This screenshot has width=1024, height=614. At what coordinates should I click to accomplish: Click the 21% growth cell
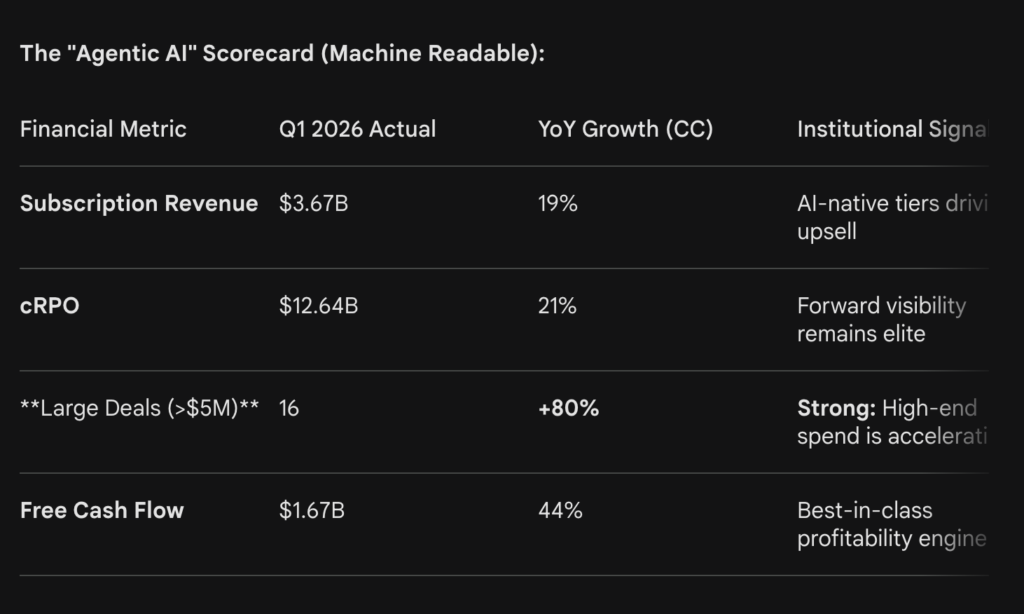click(x=557, y=306)
